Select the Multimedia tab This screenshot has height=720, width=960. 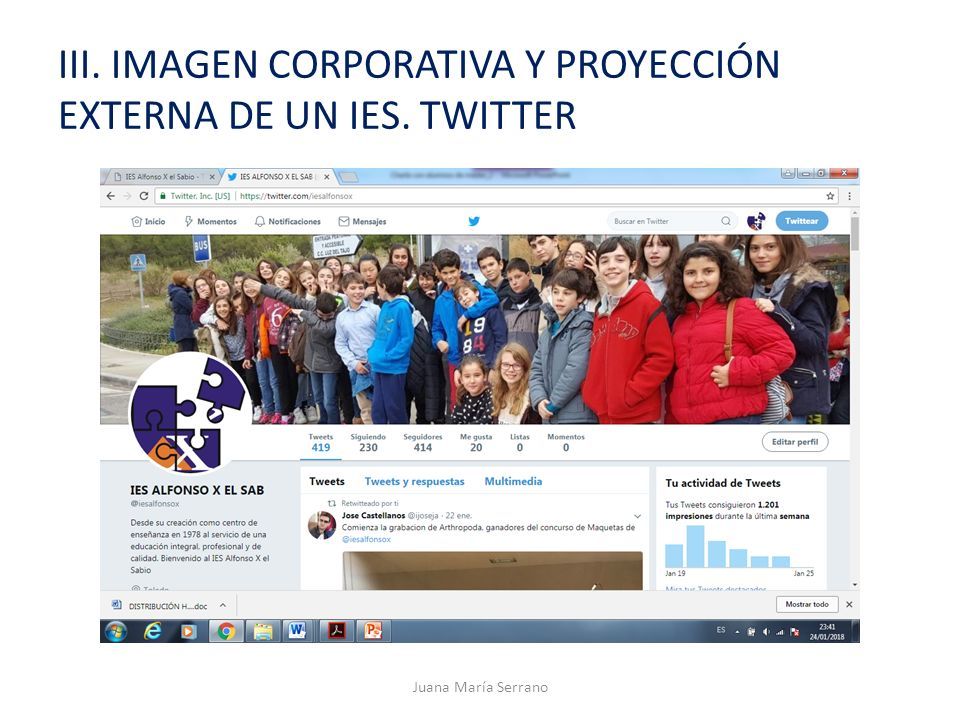(x=513, y=482)
